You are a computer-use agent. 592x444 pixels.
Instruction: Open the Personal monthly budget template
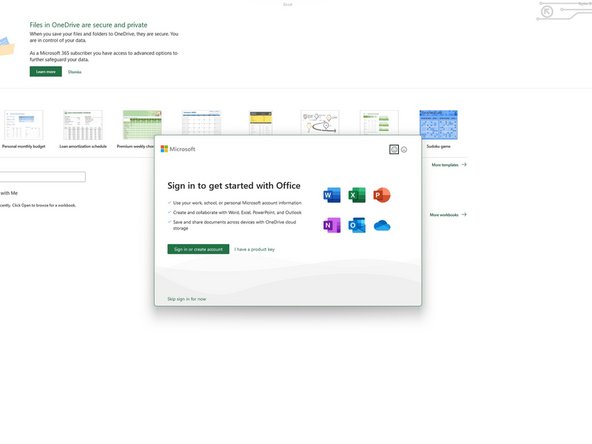[x=23, y=125]
